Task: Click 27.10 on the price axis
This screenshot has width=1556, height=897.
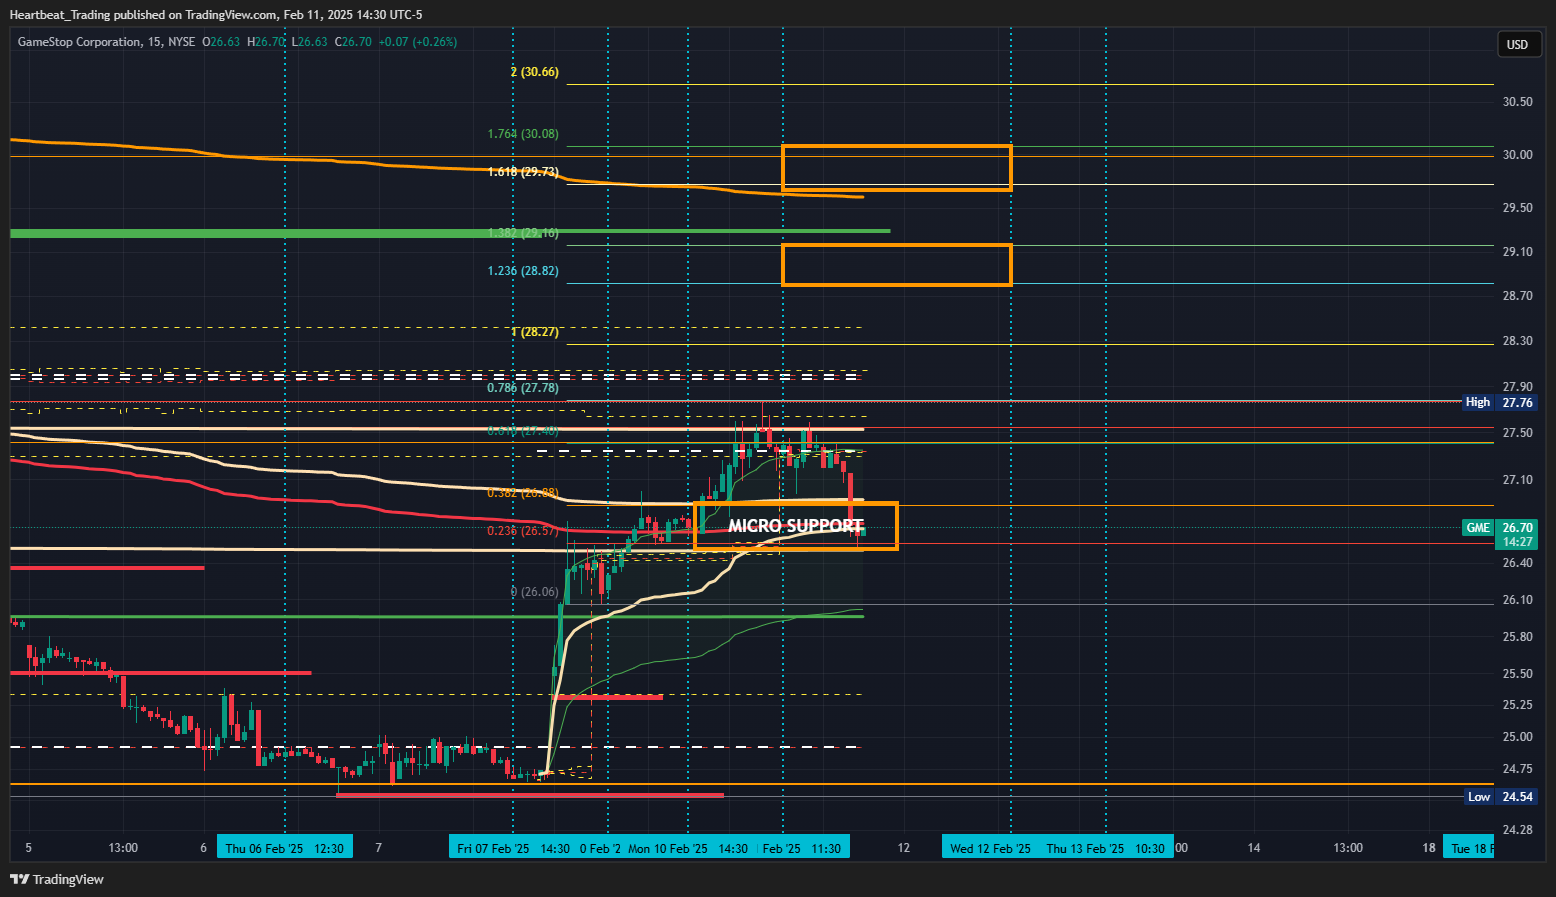Action: click(x=1517, y=480)
